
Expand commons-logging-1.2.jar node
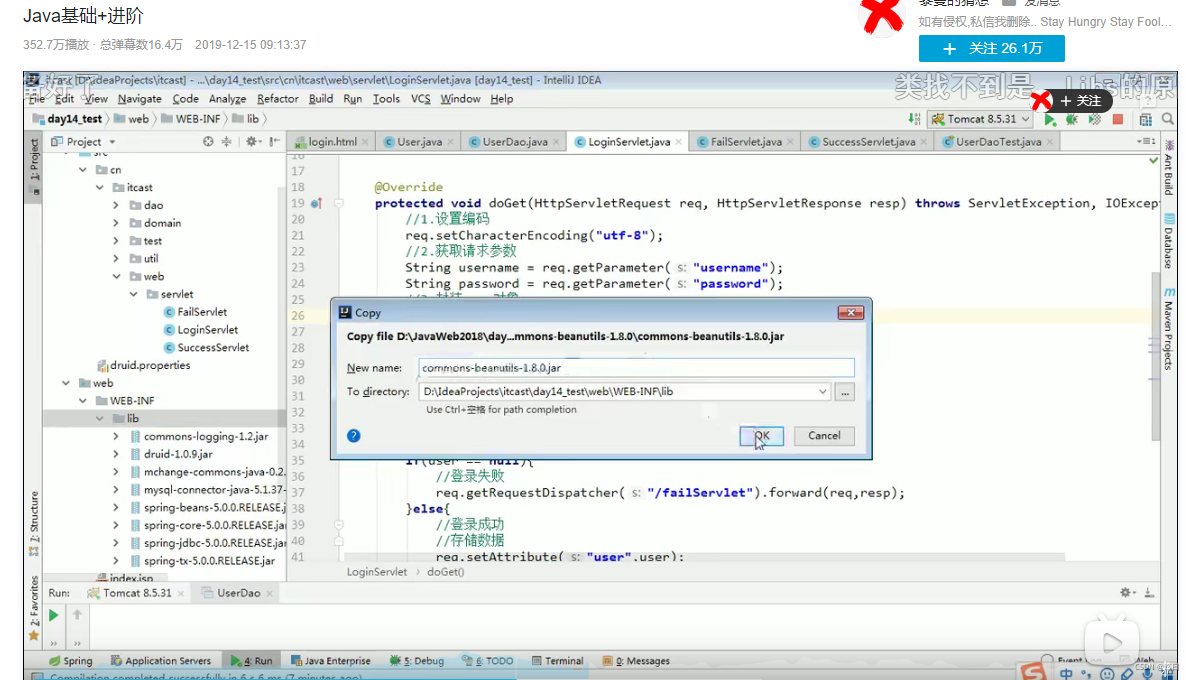(x=116, y=436)
